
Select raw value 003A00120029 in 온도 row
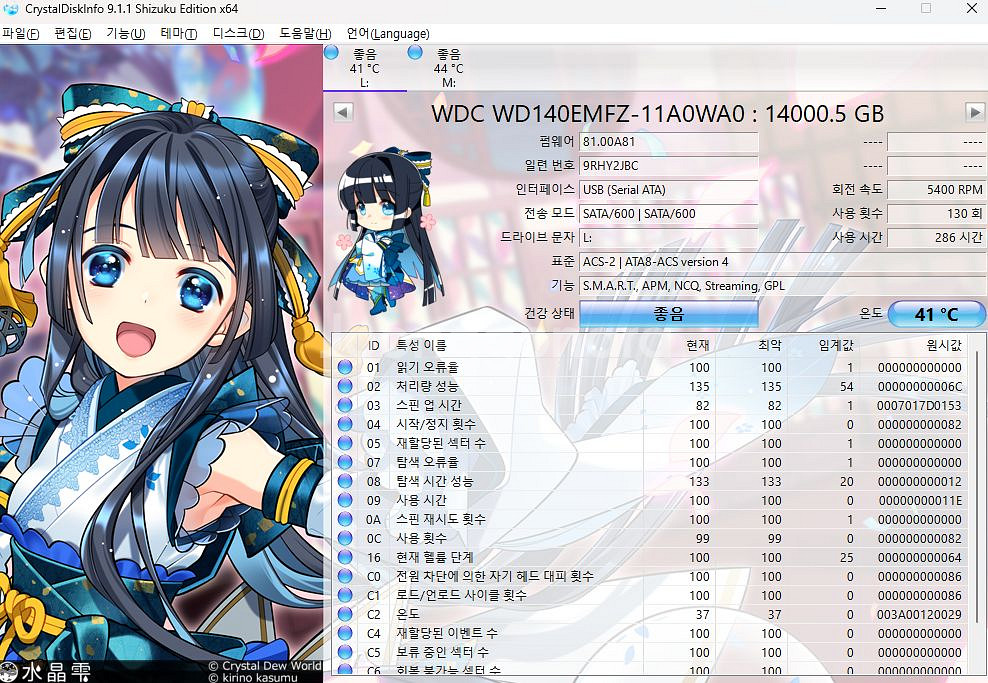tap(919, 614)
